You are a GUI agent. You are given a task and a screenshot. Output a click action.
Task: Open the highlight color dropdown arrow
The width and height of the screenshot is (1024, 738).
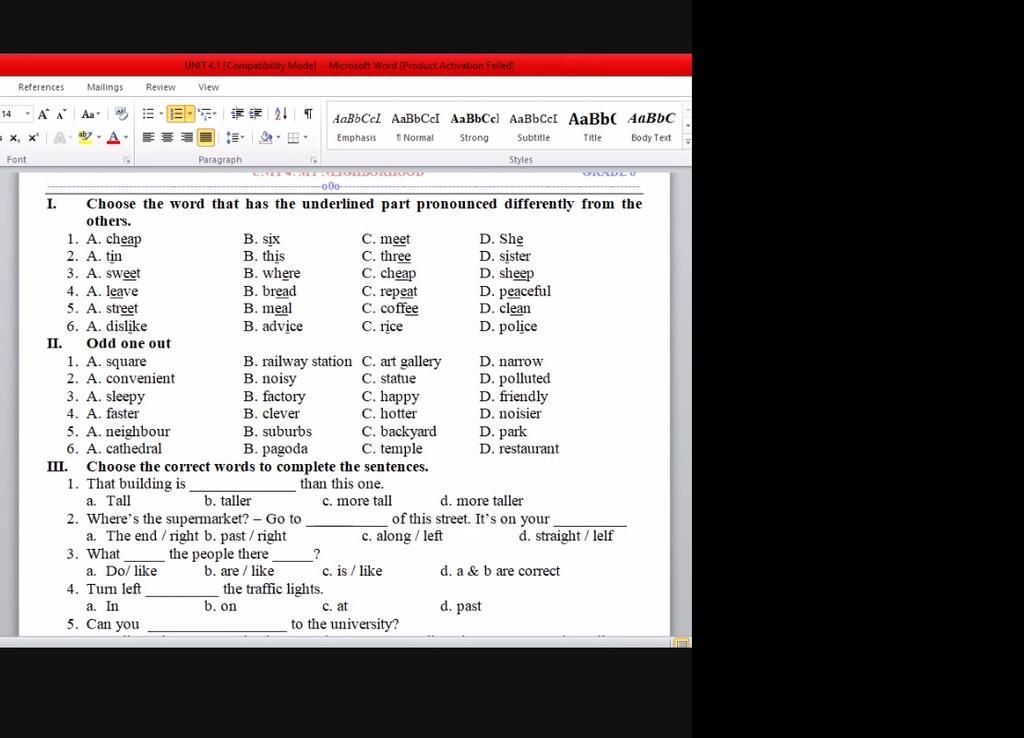coord(99,138)
